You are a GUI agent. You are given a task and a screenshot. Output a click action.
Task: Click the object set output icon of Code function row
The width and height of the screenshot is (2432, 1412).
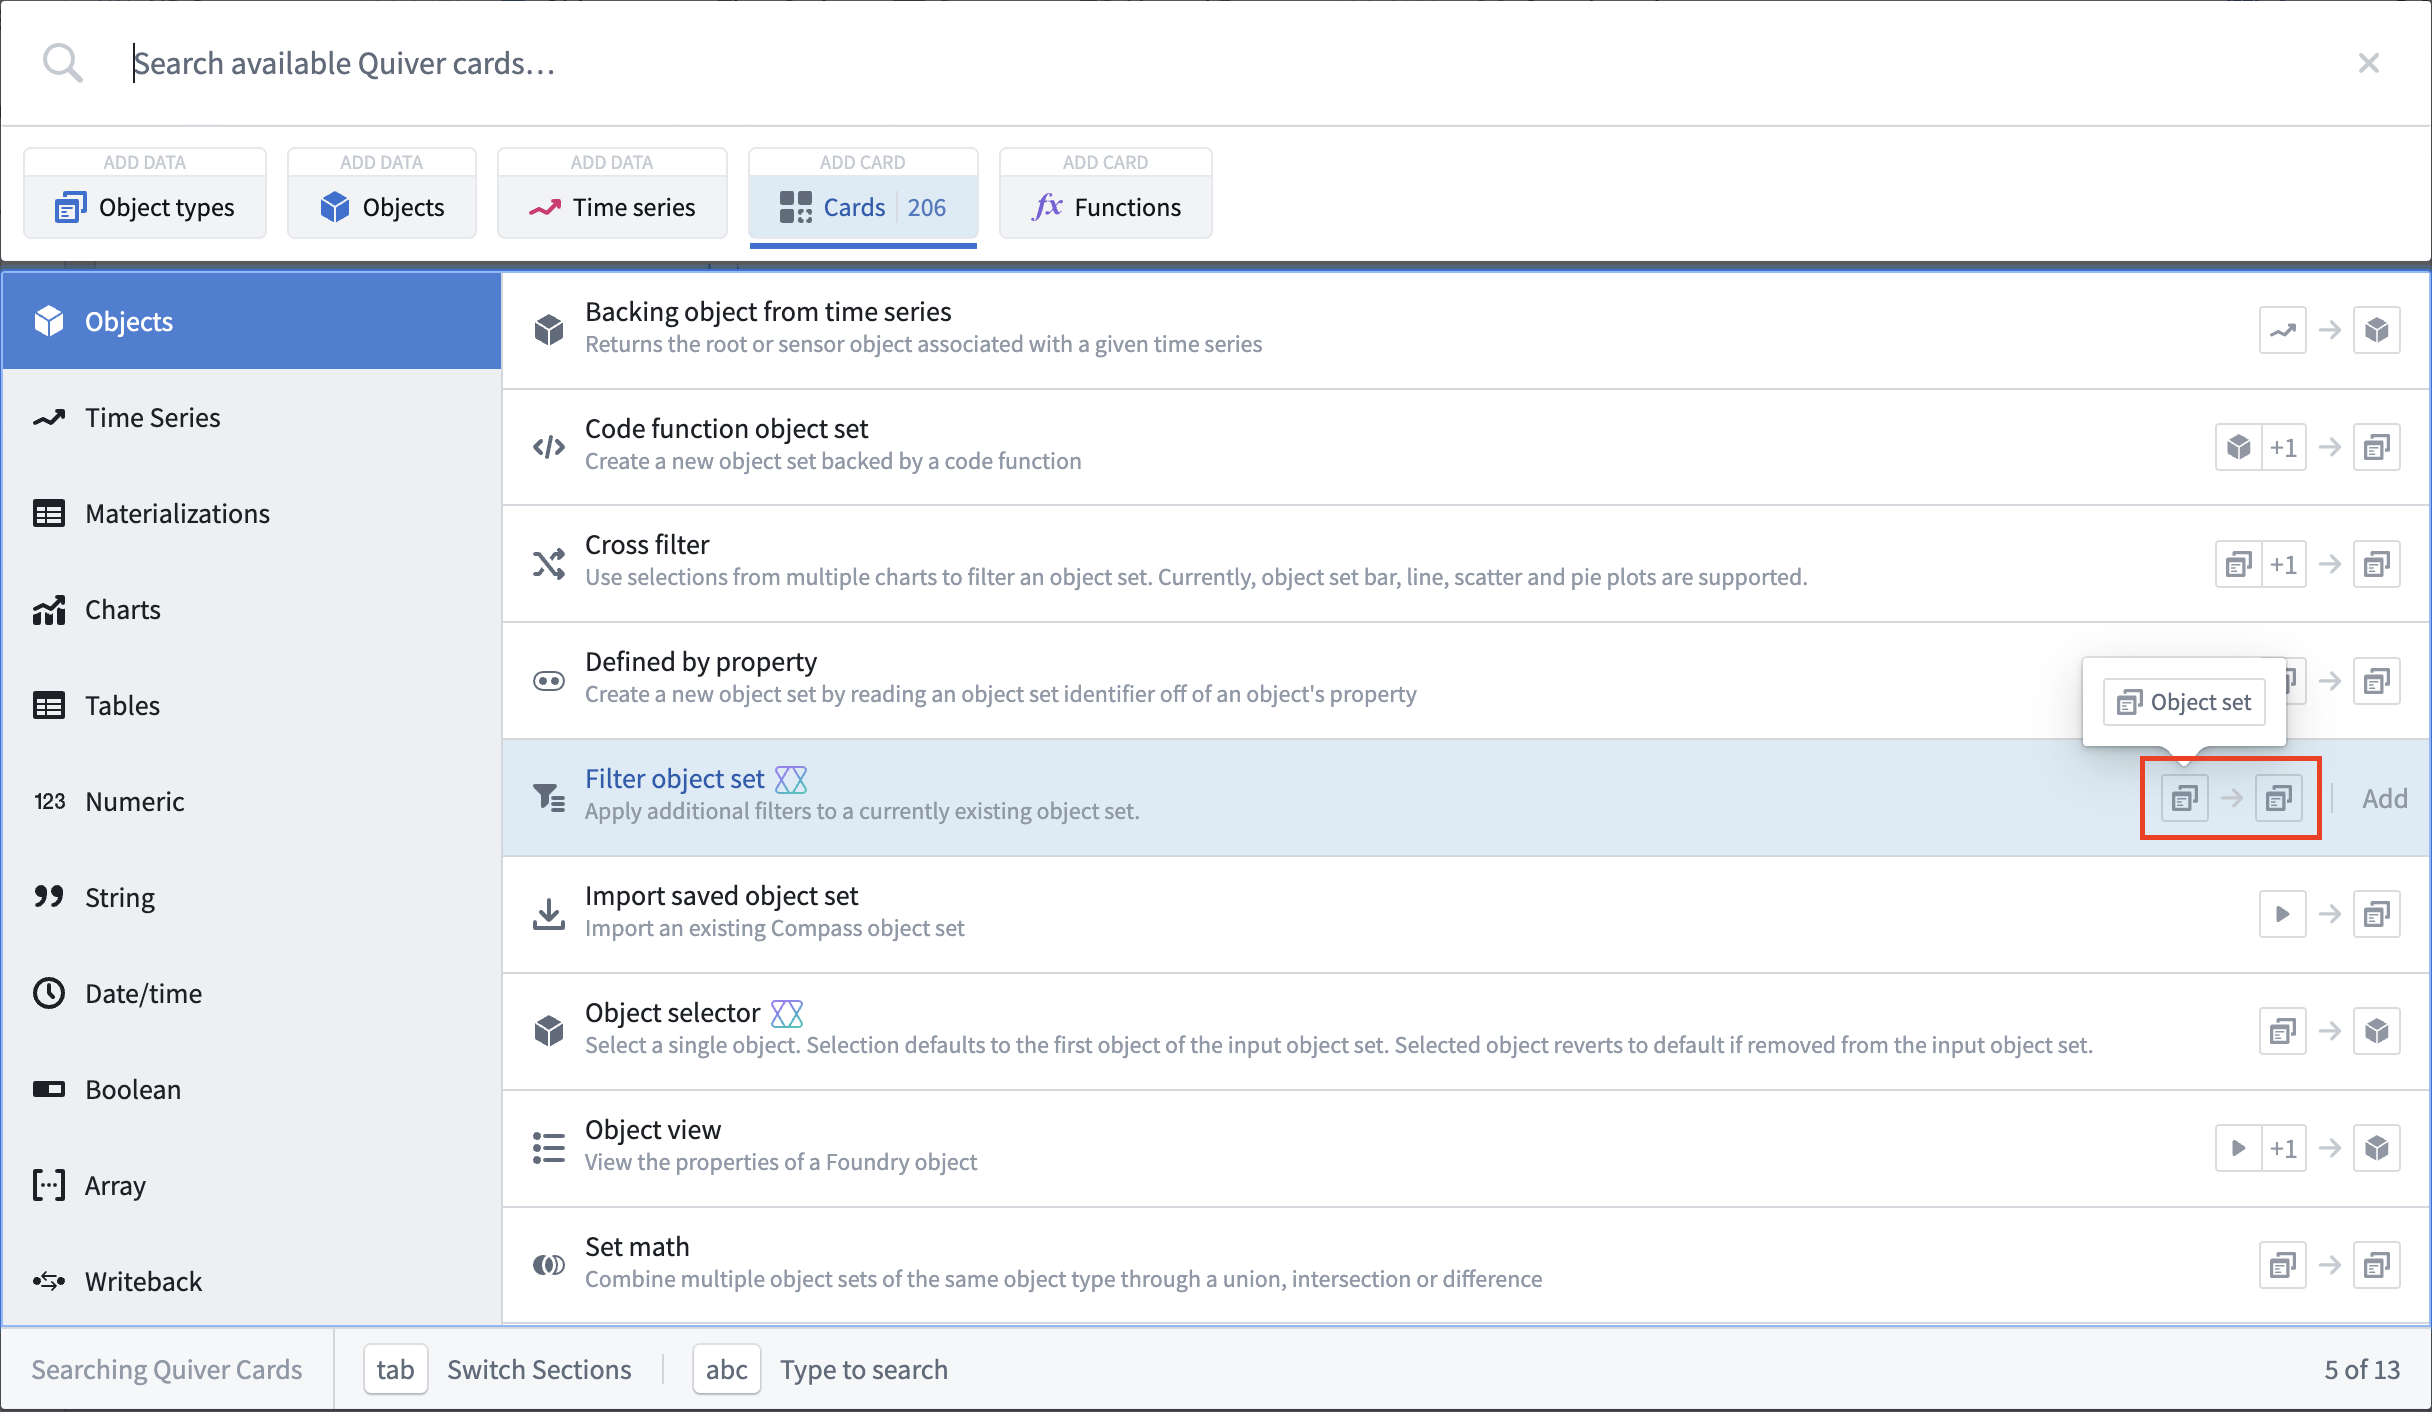2377,447
